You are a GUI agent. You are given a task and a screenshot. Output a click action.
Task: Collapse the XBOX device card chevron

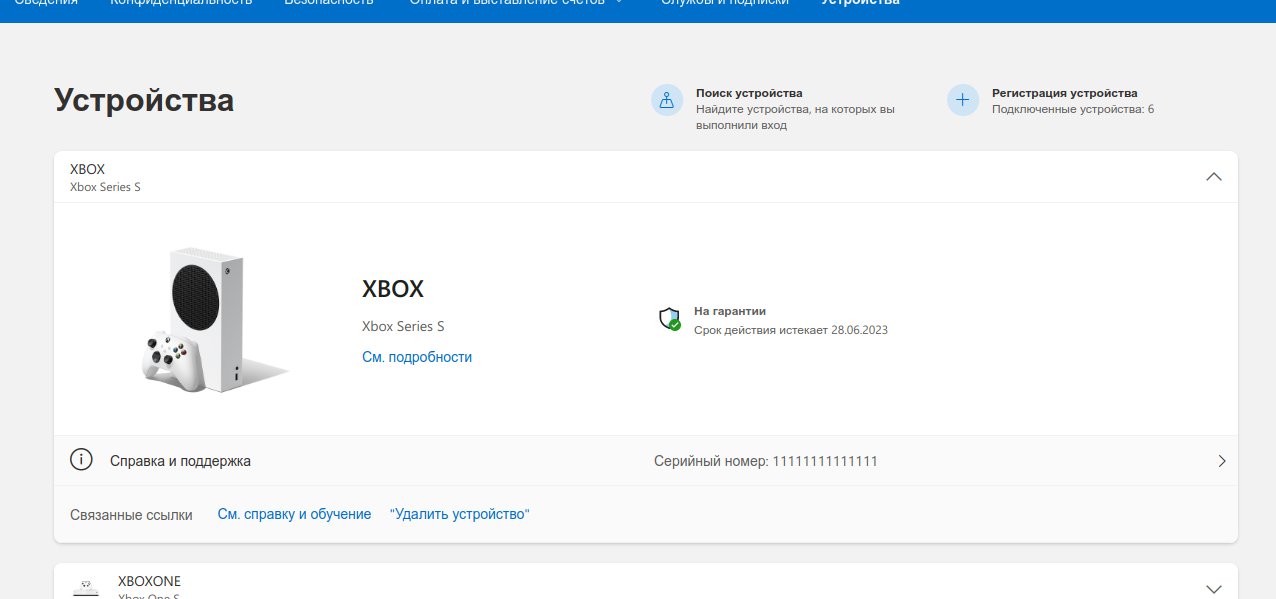click(1214, 177)
